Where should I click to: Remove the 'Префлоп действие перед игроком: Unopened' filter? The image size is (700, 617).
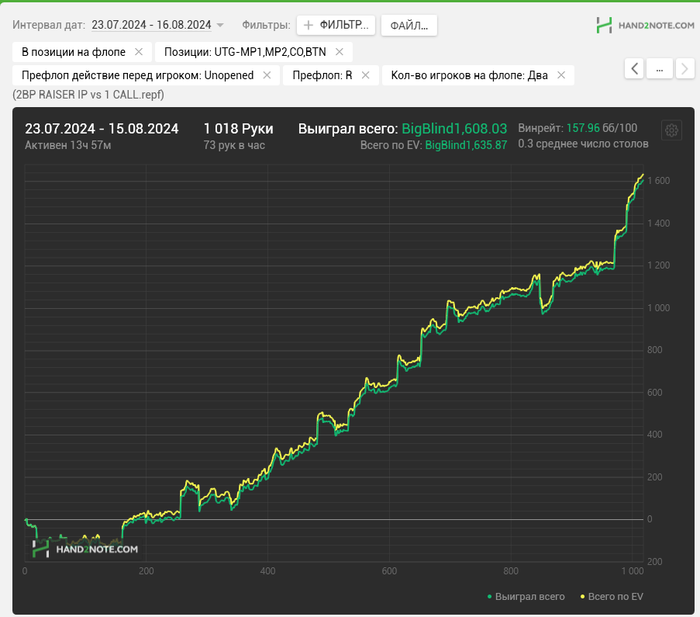pos(267,75)
